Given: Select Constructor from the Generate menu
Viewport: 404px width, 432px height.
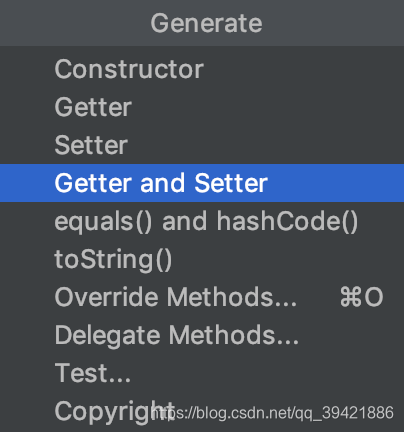Looking at the screenshot, I should (202, 69).
